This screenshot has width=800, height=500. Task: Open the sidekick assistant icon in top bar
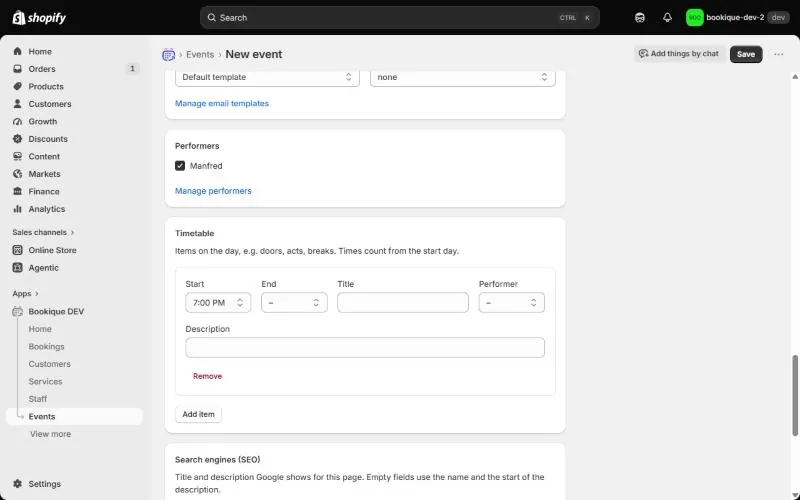pos(640,18)
